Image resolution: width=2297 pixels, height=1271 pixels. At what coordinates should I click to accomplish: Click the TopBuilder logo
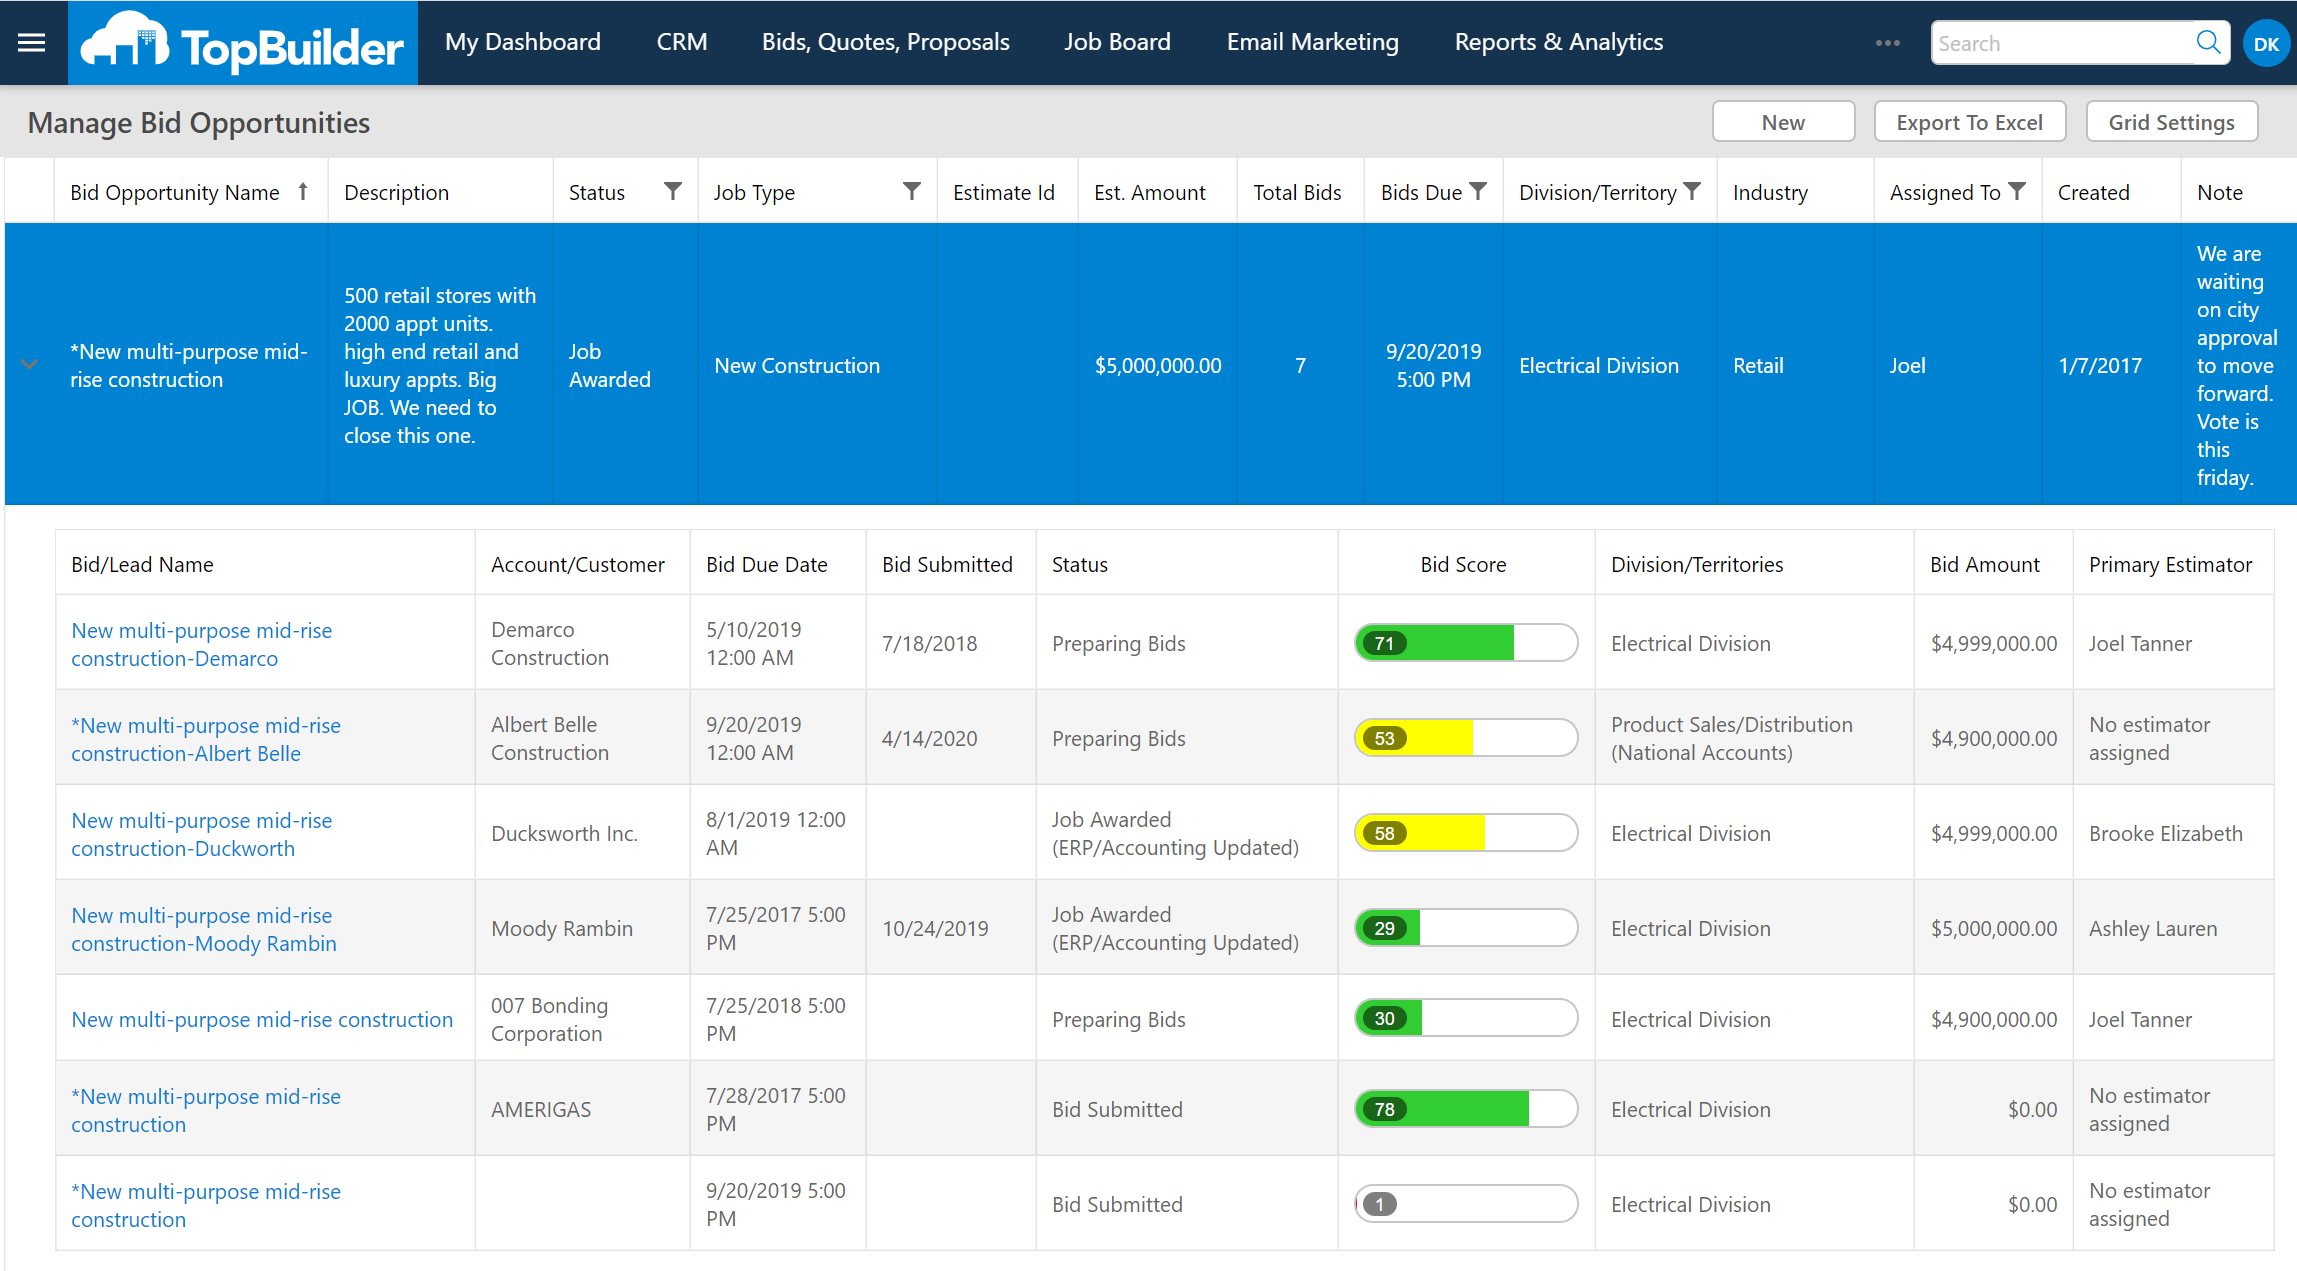click(242, 43)
